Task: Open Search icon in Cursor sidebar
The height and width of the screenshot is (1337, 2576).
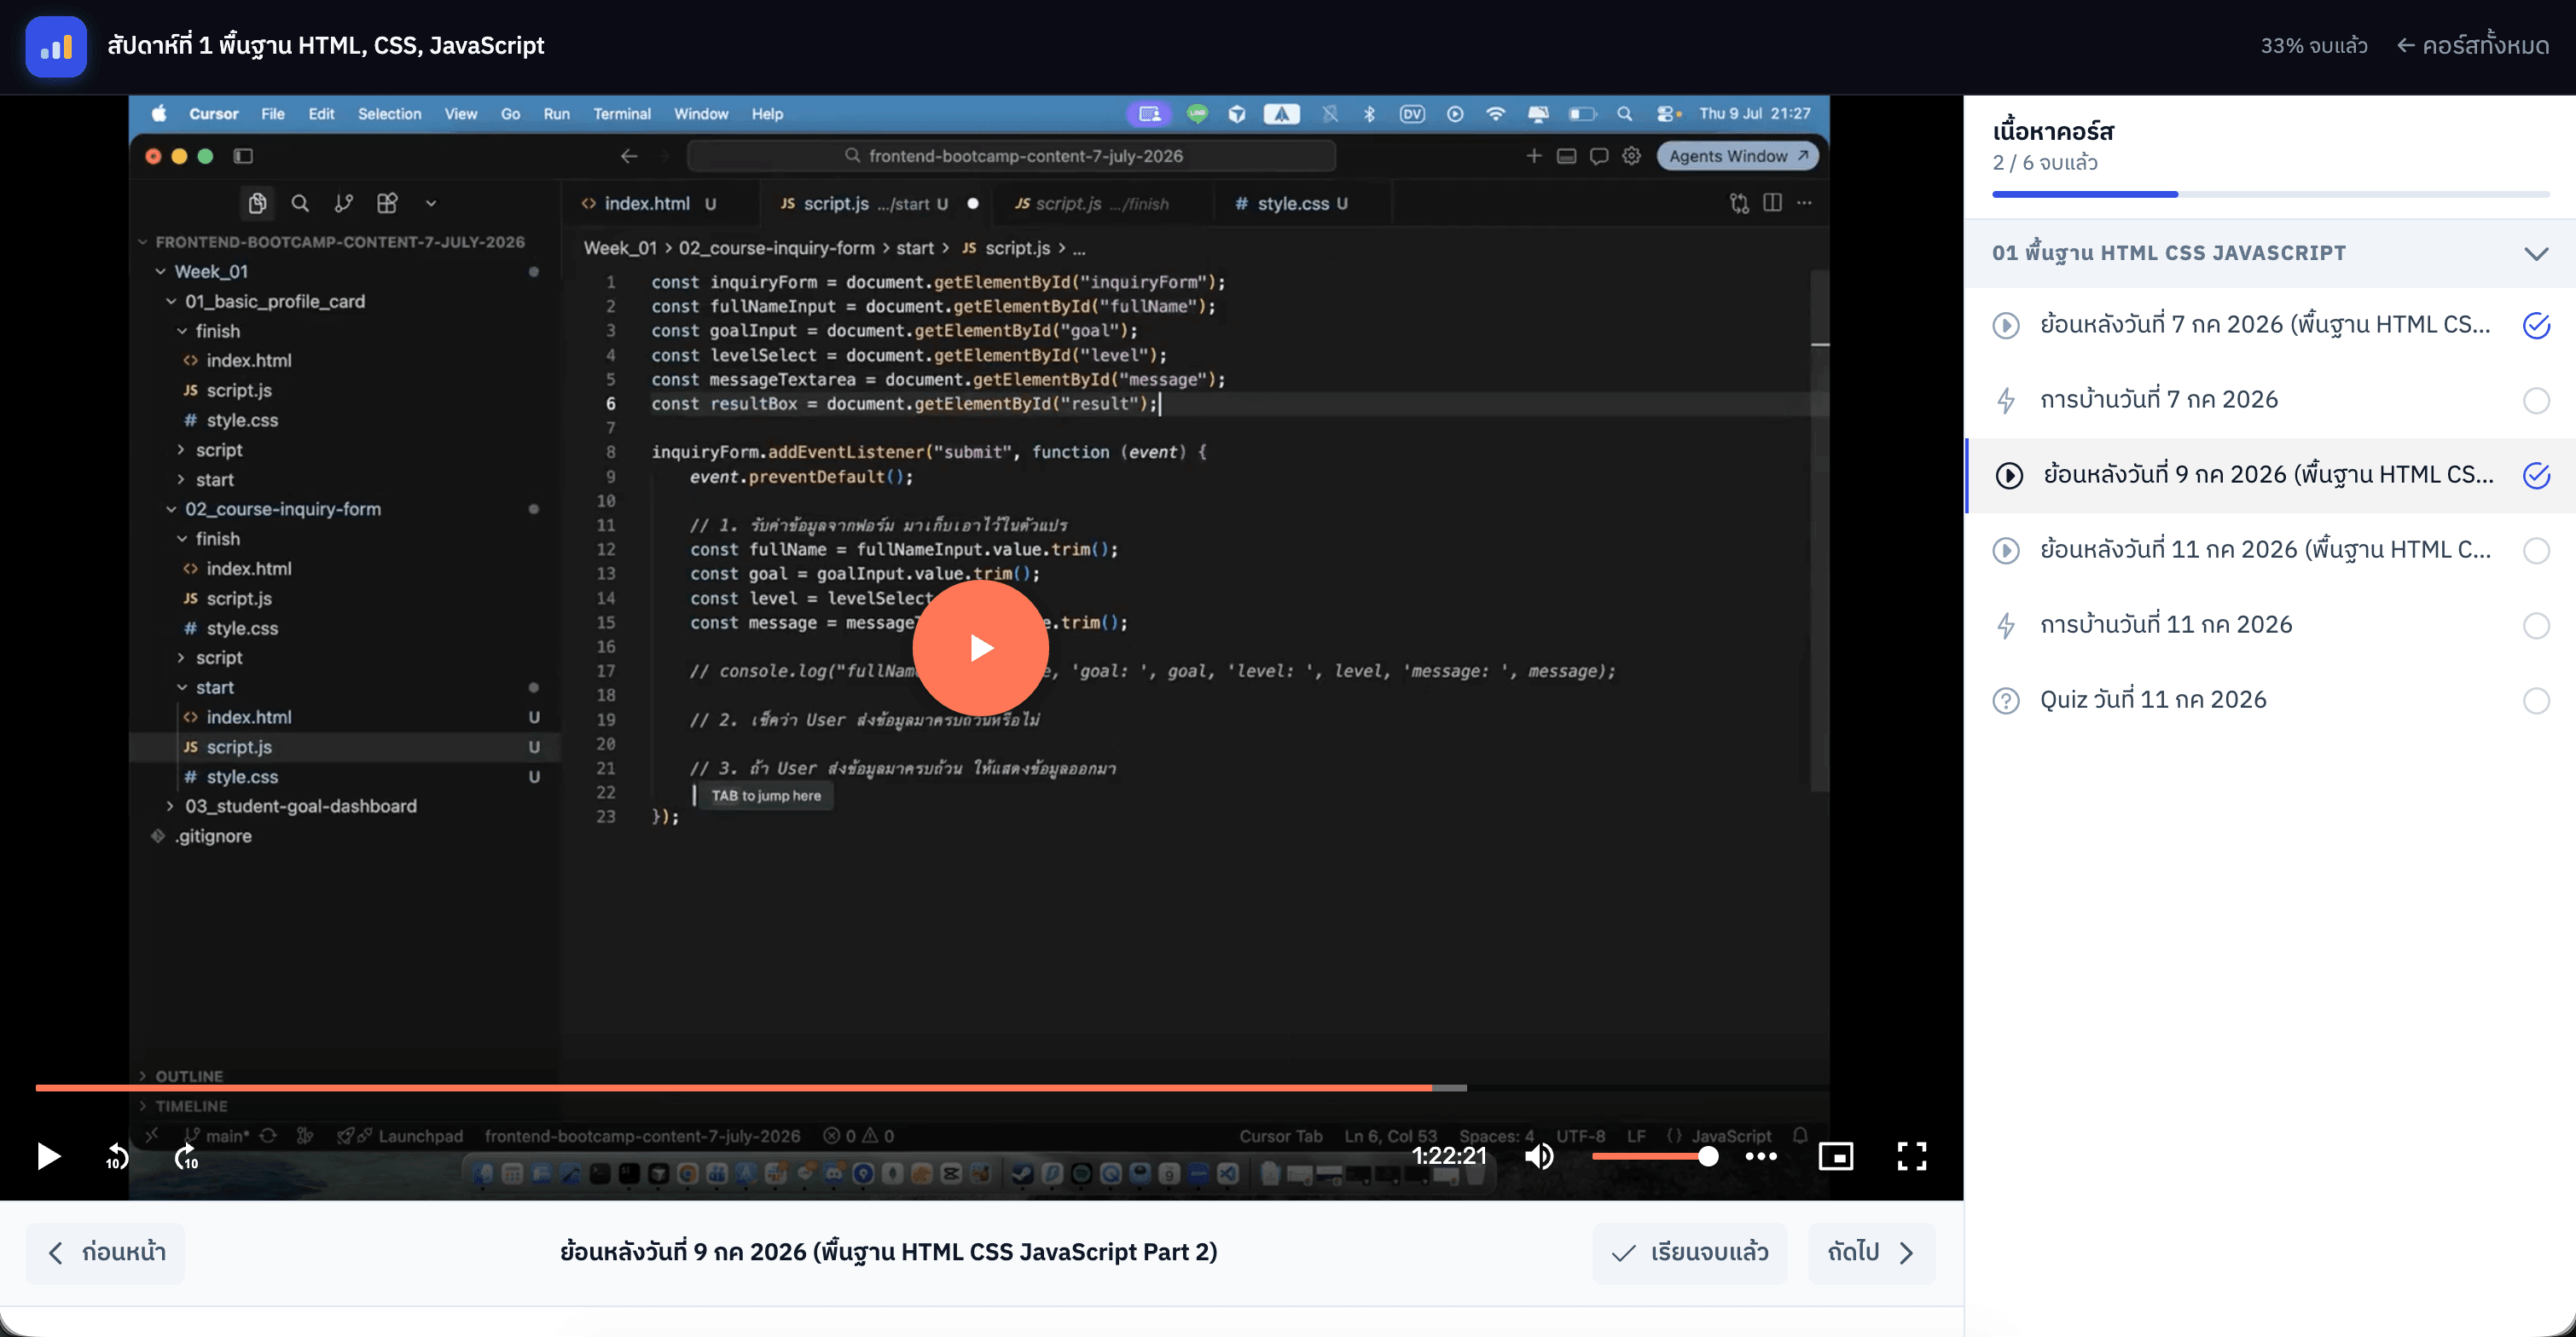Action: pyautogui.click(x=300, y=203)
